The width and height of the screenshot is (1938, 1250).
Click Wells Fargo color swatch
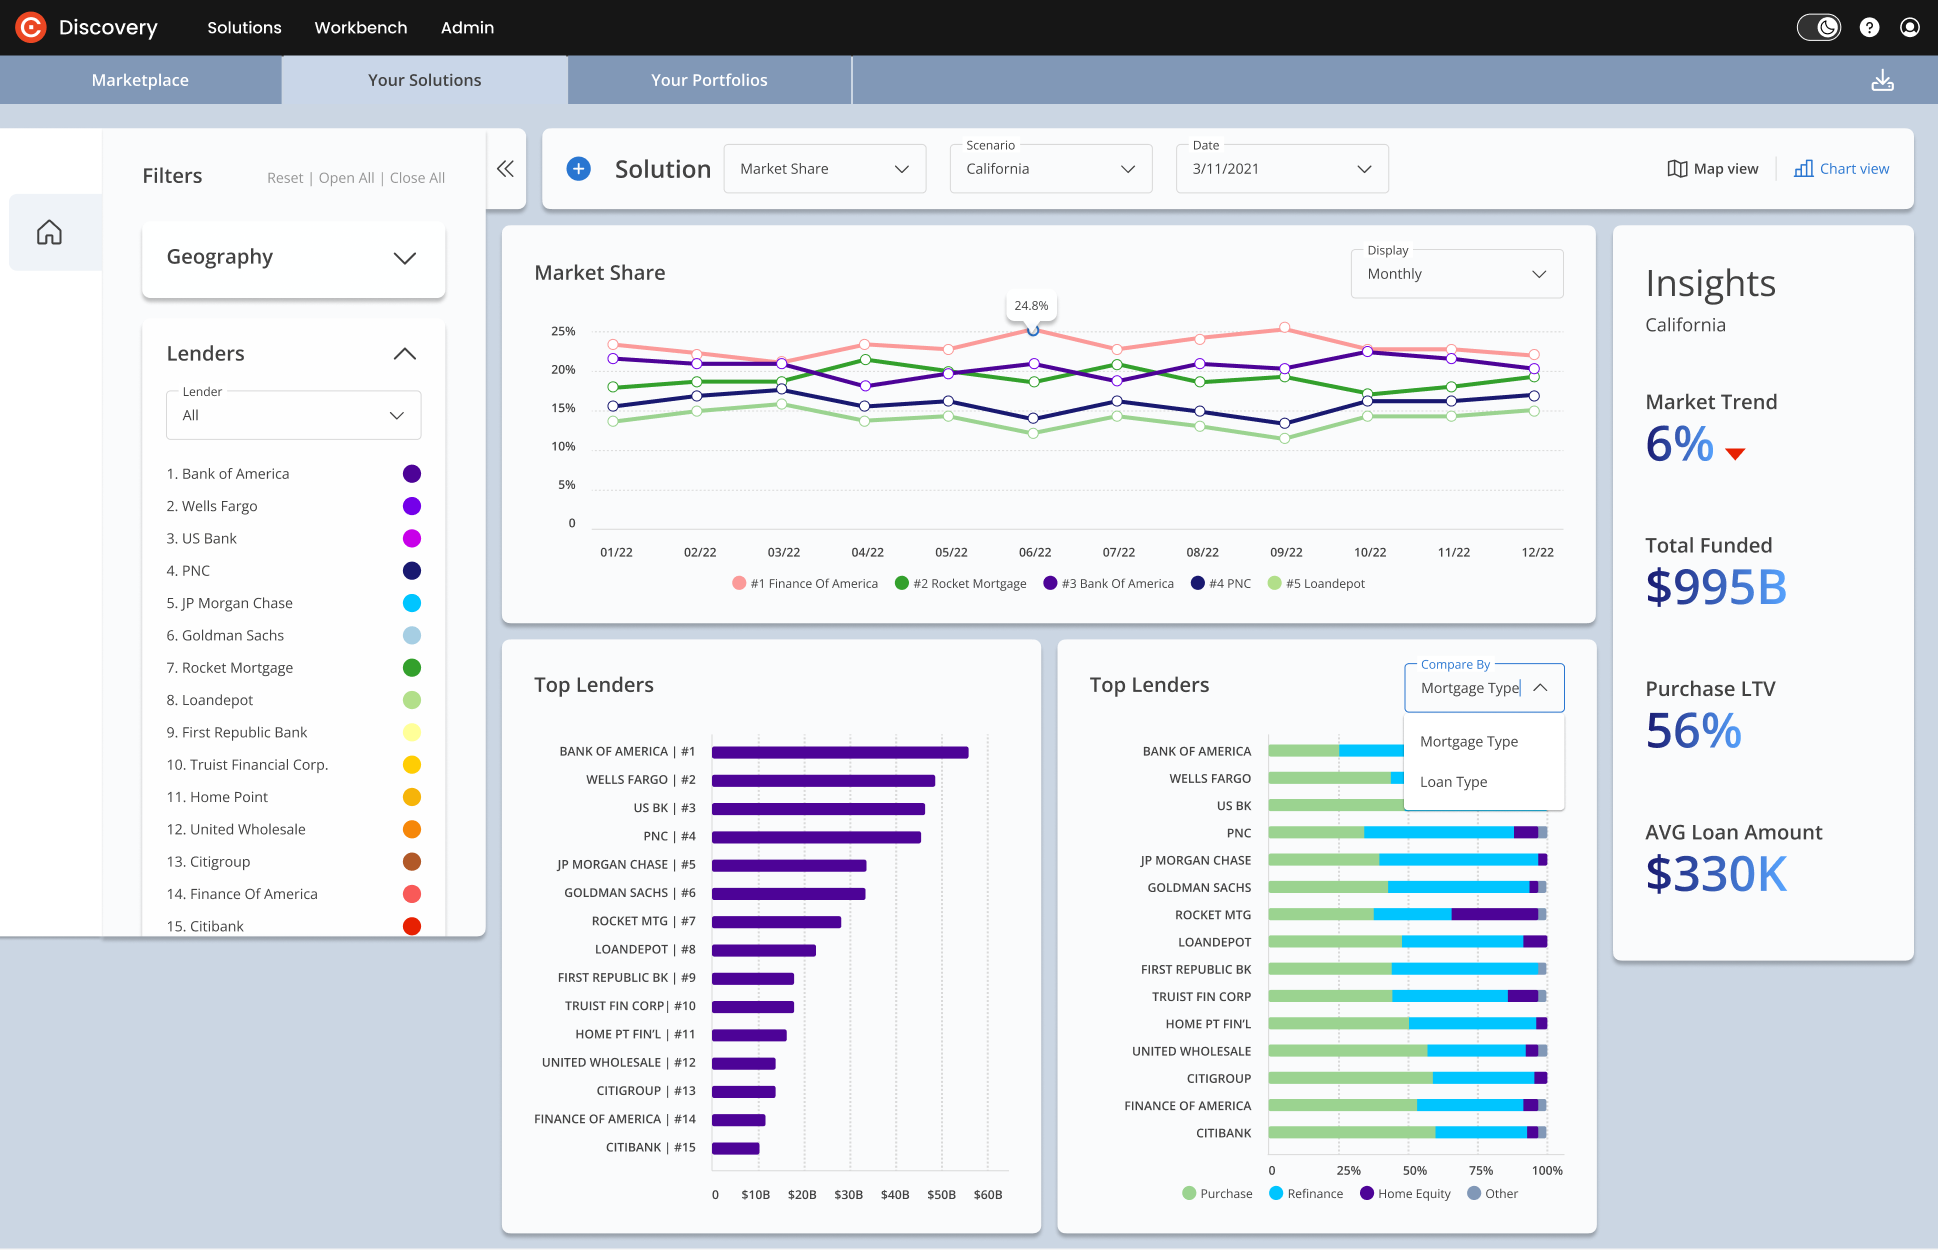pos(411,506)
